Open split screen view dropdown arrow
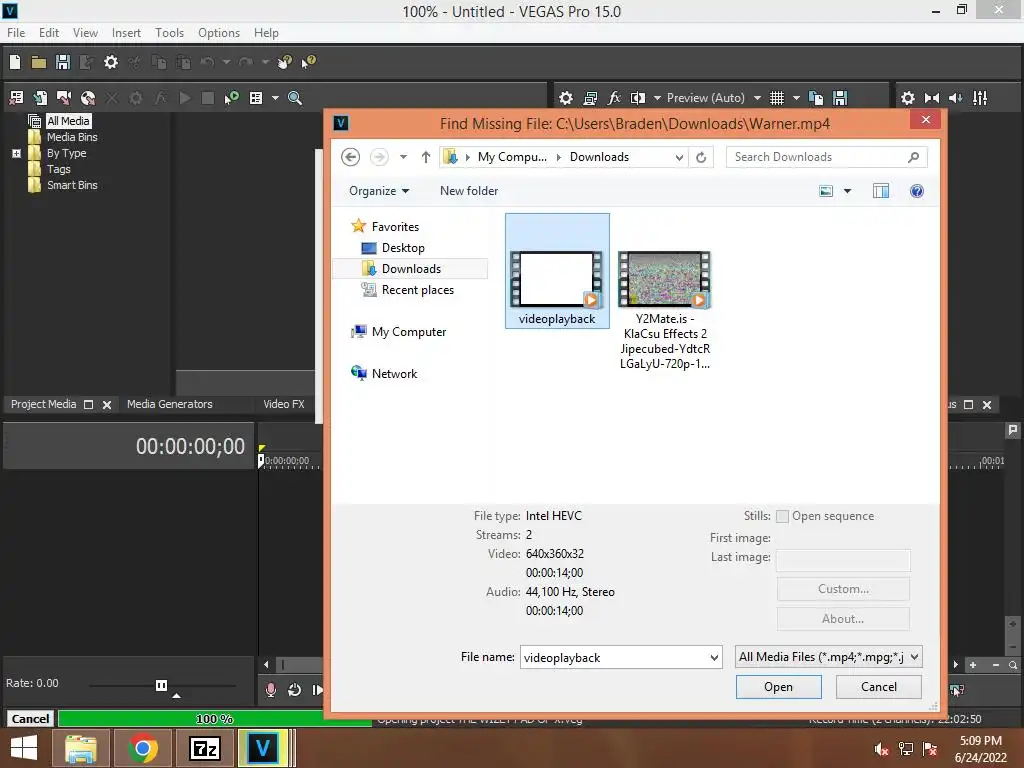This screenshot has width=1024, height=768. pyautogui.click(x=657, y=98)
